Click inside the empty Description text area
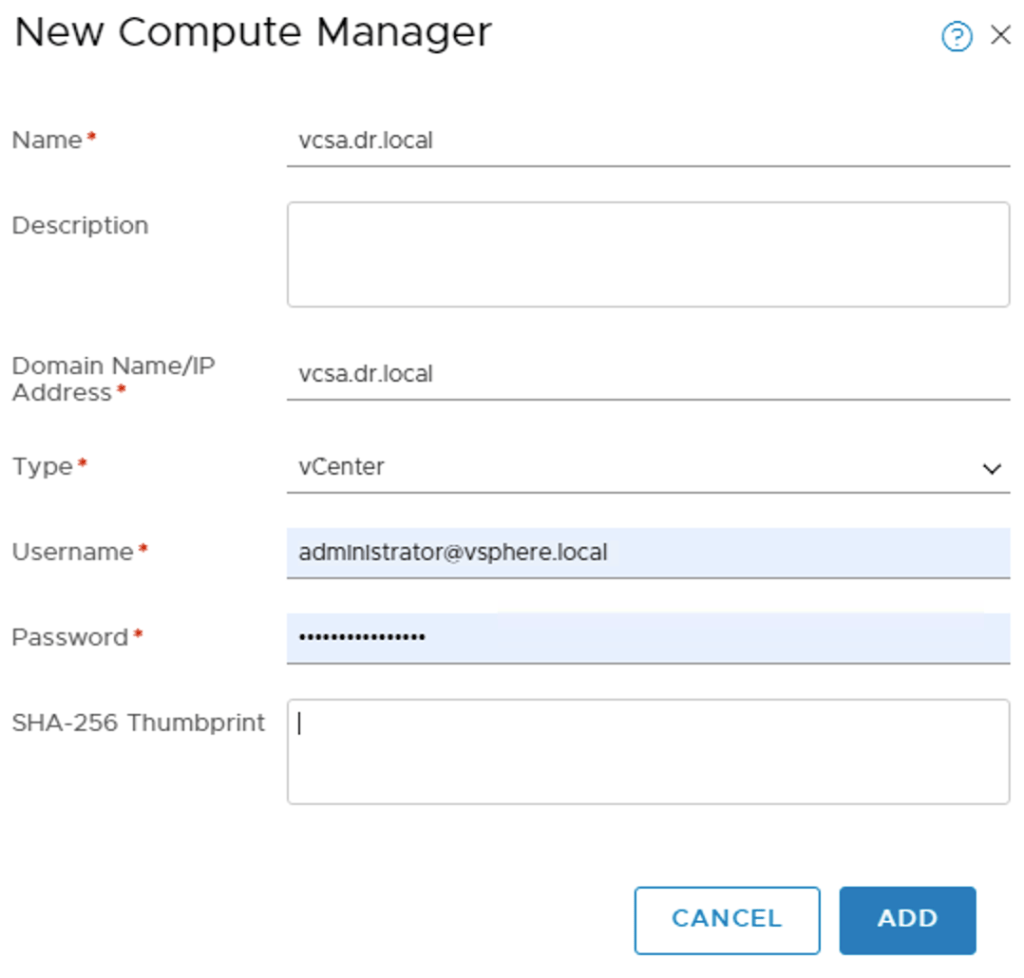This screenshot has width=1024, height=978. (647, 254)
